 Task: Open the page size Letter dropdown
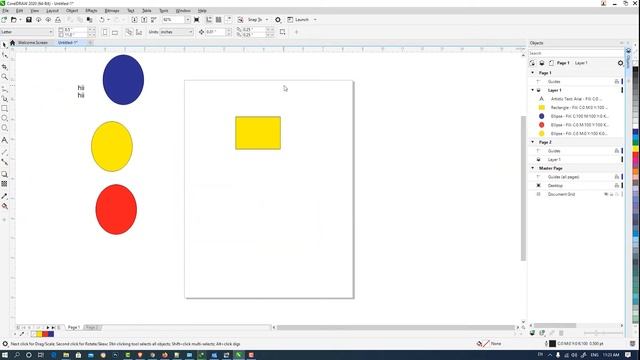(x=51, y=32)
